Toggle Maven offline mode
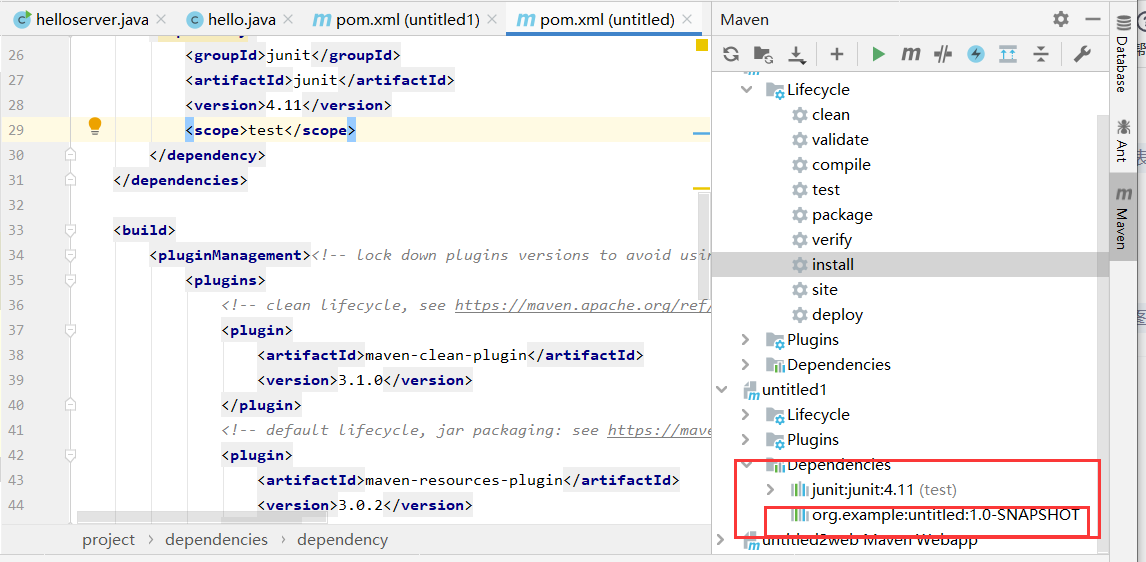 [x=976, y=53]
